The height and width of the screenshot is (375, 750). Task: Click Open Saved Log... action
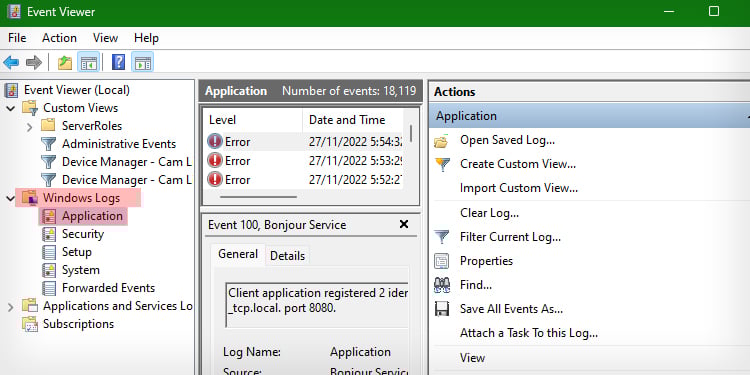[507, 140]
